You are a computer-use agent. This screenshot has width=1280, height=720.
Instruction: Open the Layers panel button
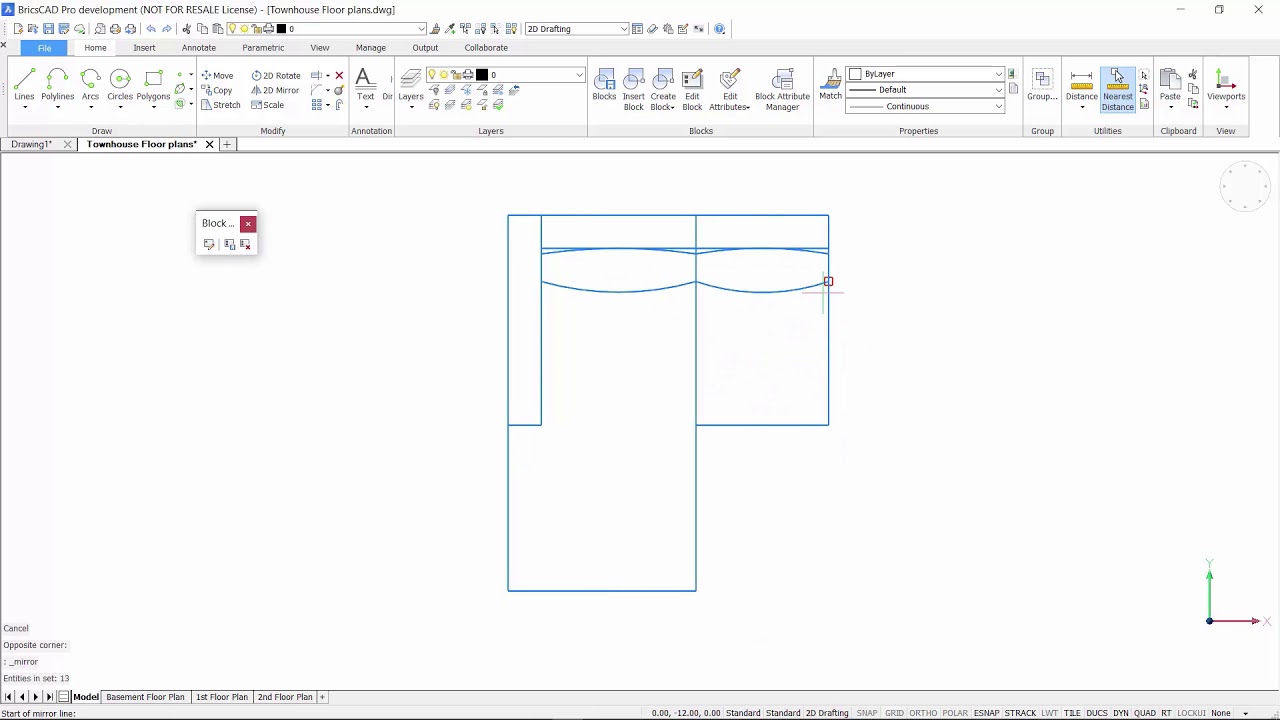411,84
